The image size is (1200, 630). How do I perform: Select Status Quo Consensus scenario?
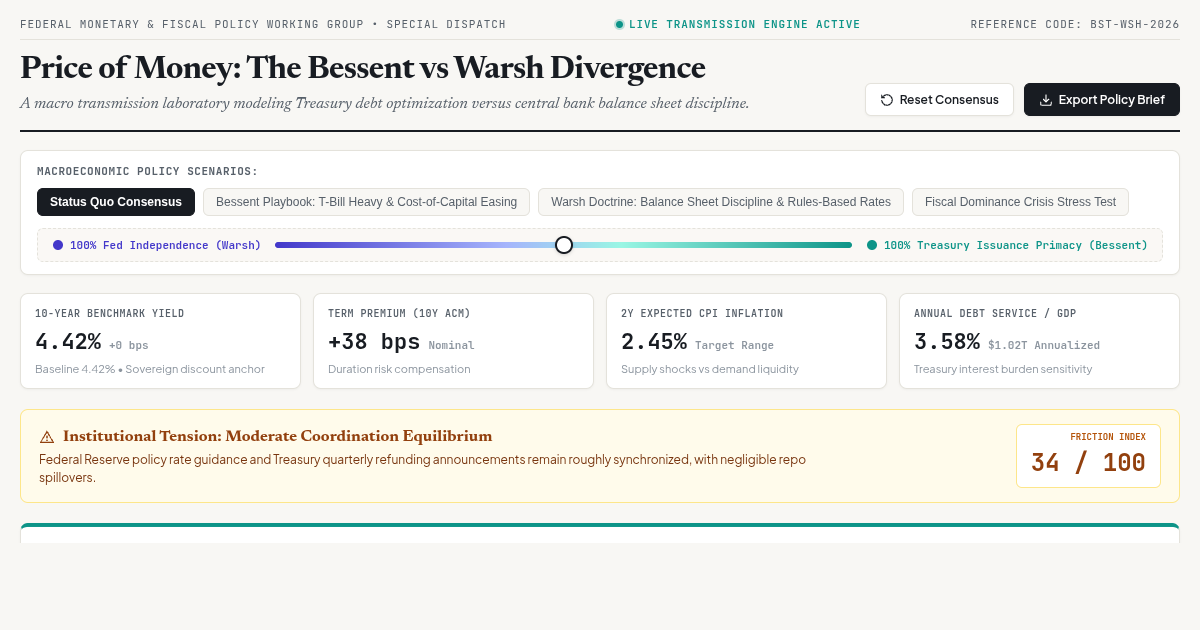(x=116, y=202)
